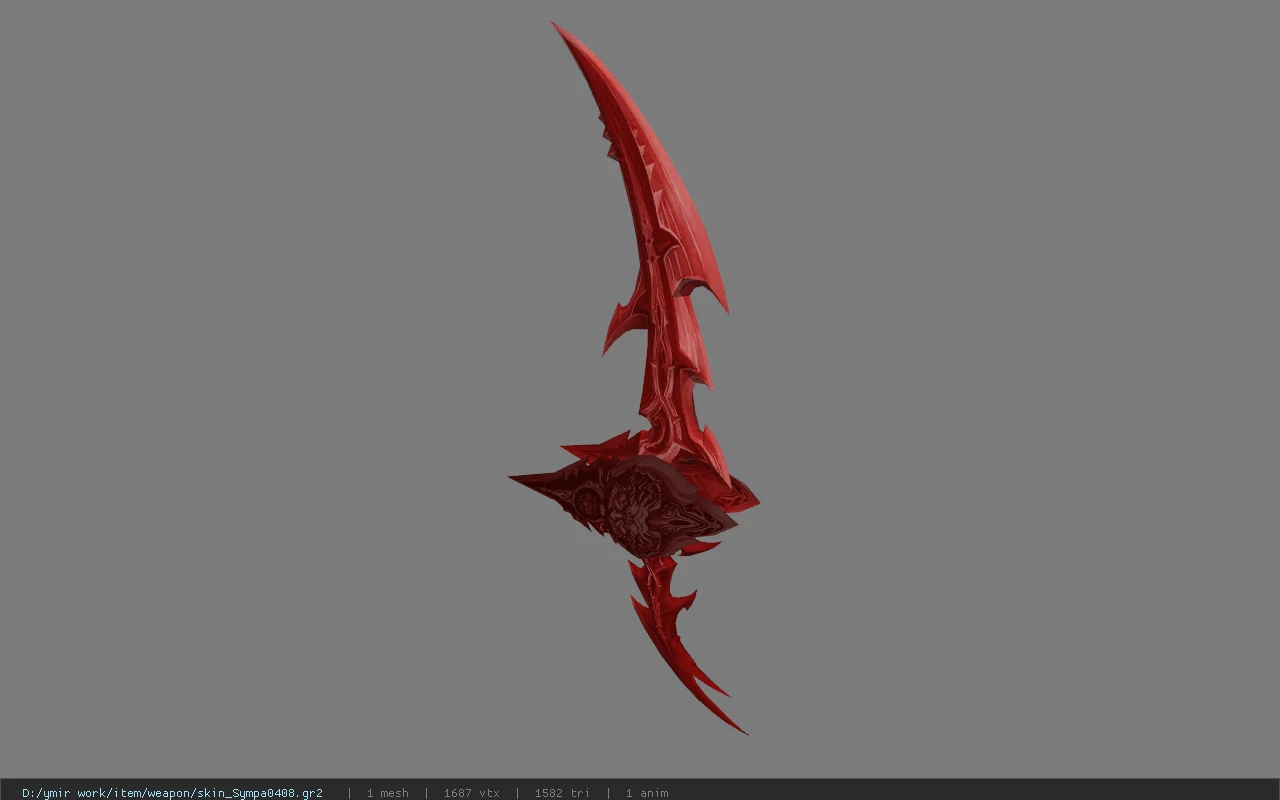This screenshot has width=1280, height=800.
Task: Click the '1687 vtx' status entry
Action: tap(471, 793)
